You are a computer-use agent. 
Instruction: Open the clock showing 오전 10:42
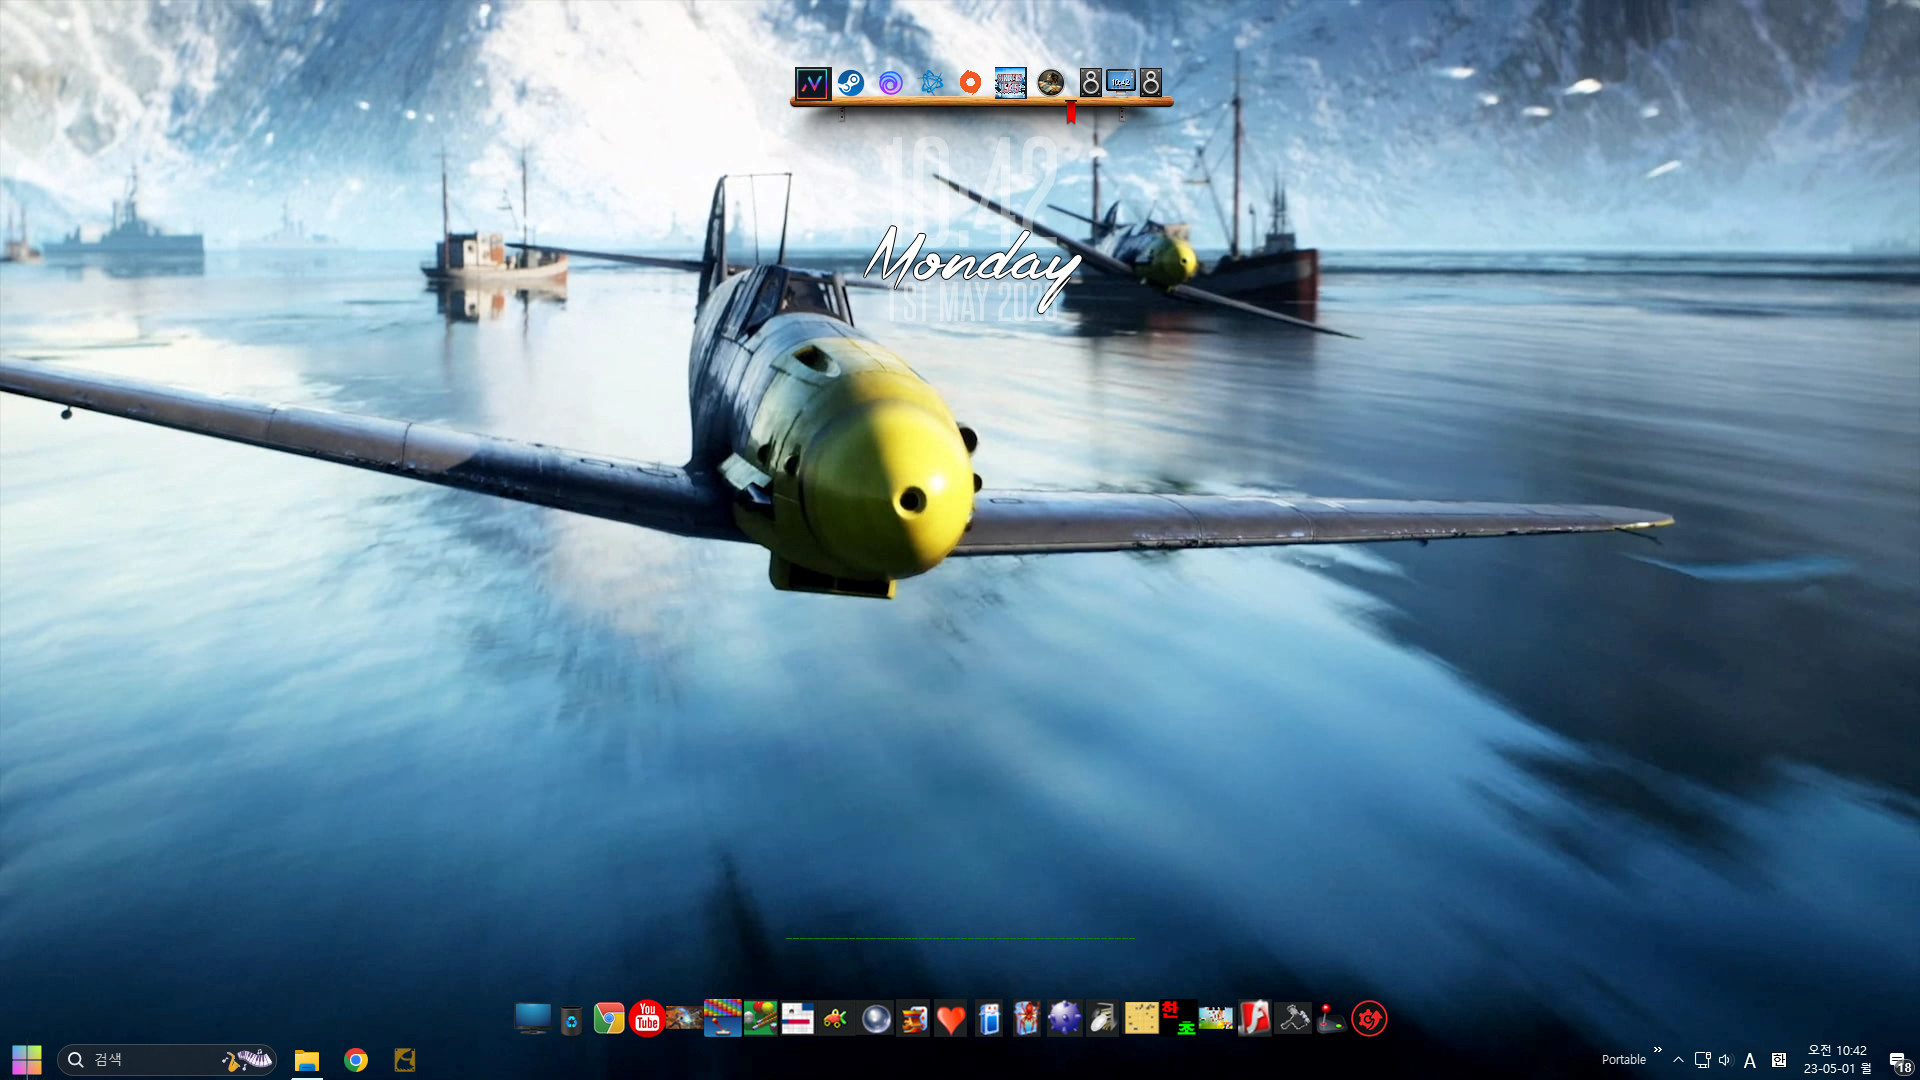click(1837, 1060)
